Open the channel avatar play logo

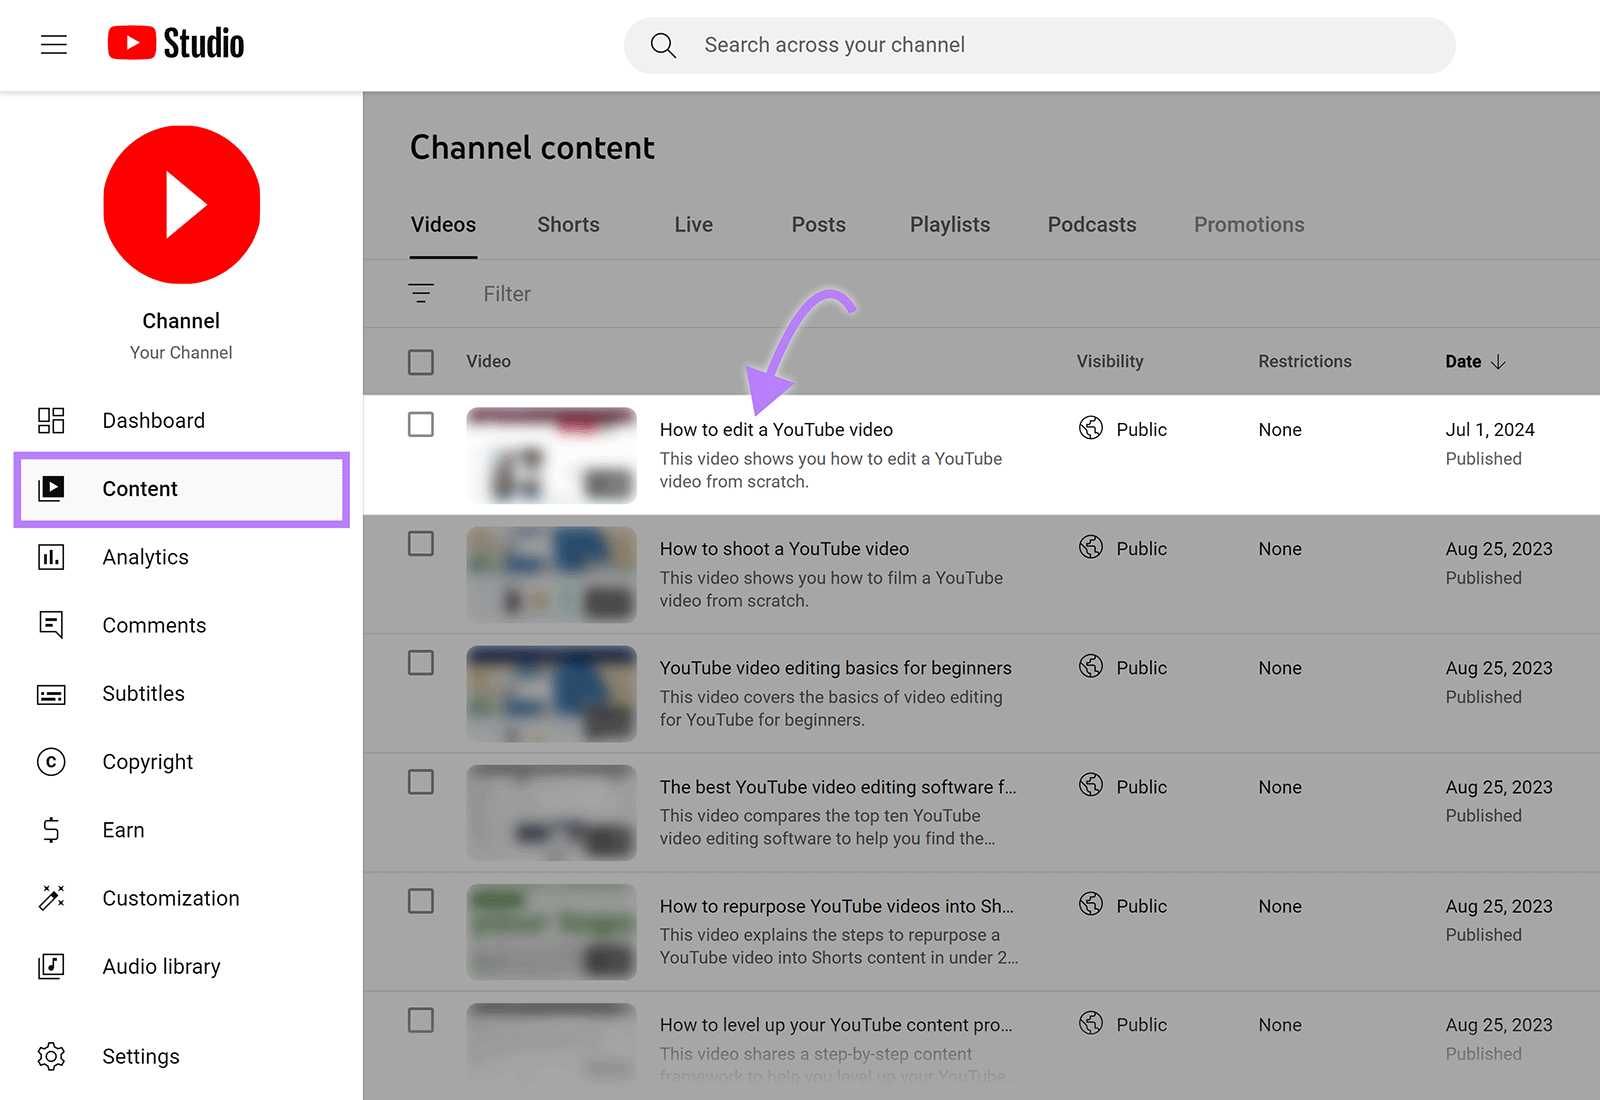(x=182, y=205)
